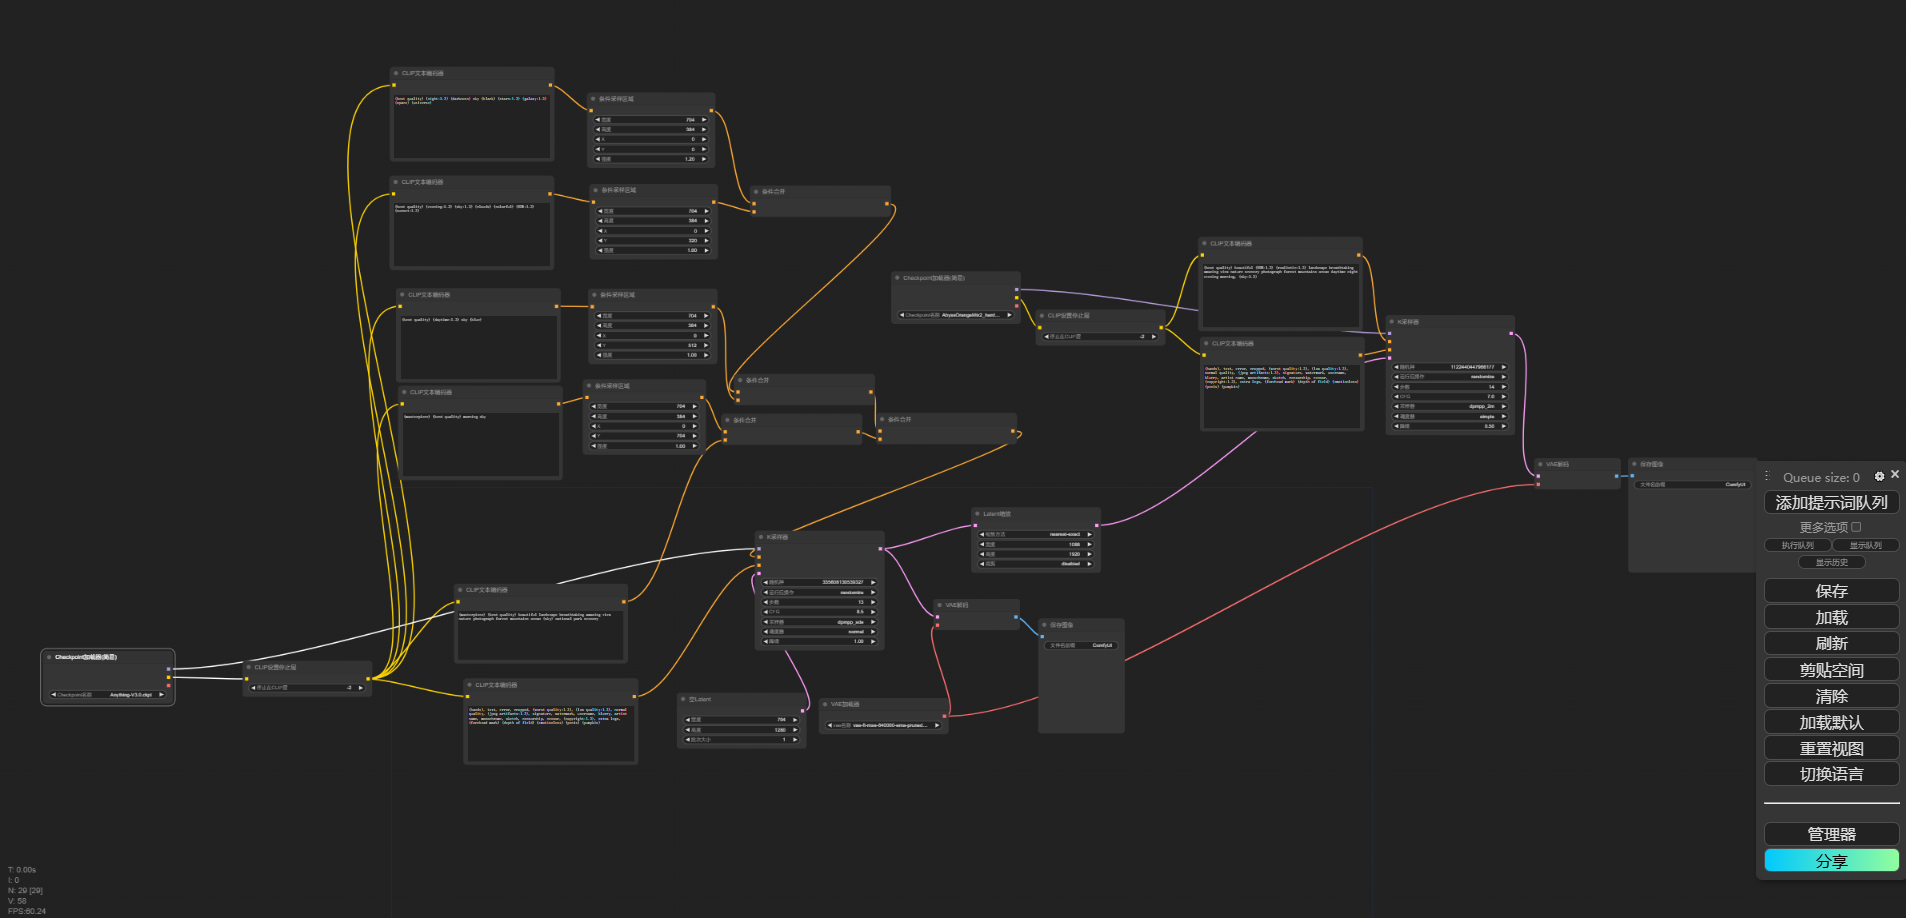Toggle collapse on VAE解码 node beside Latent缩放
The width and height of the screenshot is (1906, 918).
[940, 605]
